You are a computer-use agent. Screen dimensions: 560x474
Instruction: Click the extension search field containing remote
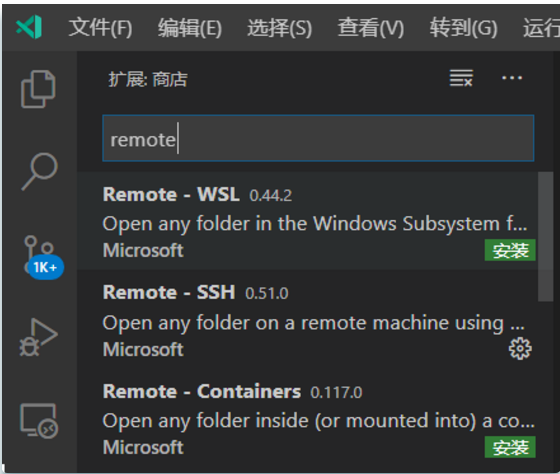click(318, 138)
